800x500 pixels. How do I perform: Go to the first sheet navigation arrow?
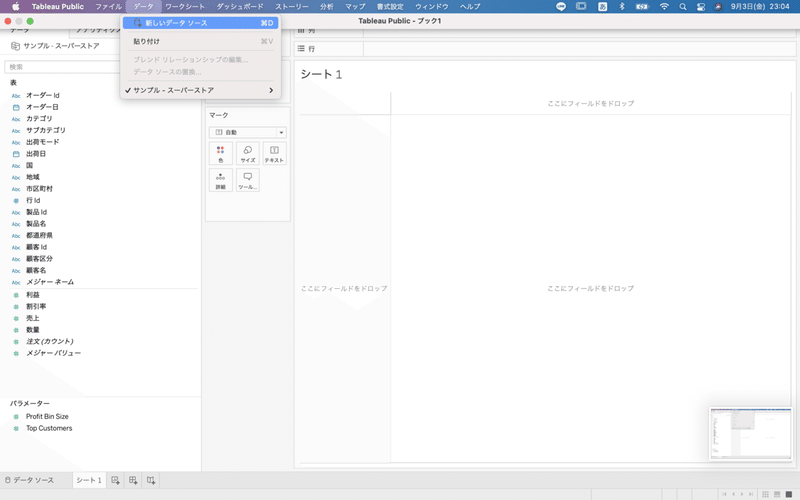point(724,494)
